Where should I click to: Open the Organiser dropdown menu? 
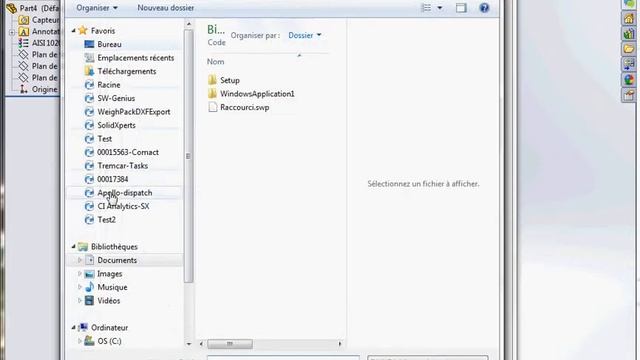click(x=97, y=8)
